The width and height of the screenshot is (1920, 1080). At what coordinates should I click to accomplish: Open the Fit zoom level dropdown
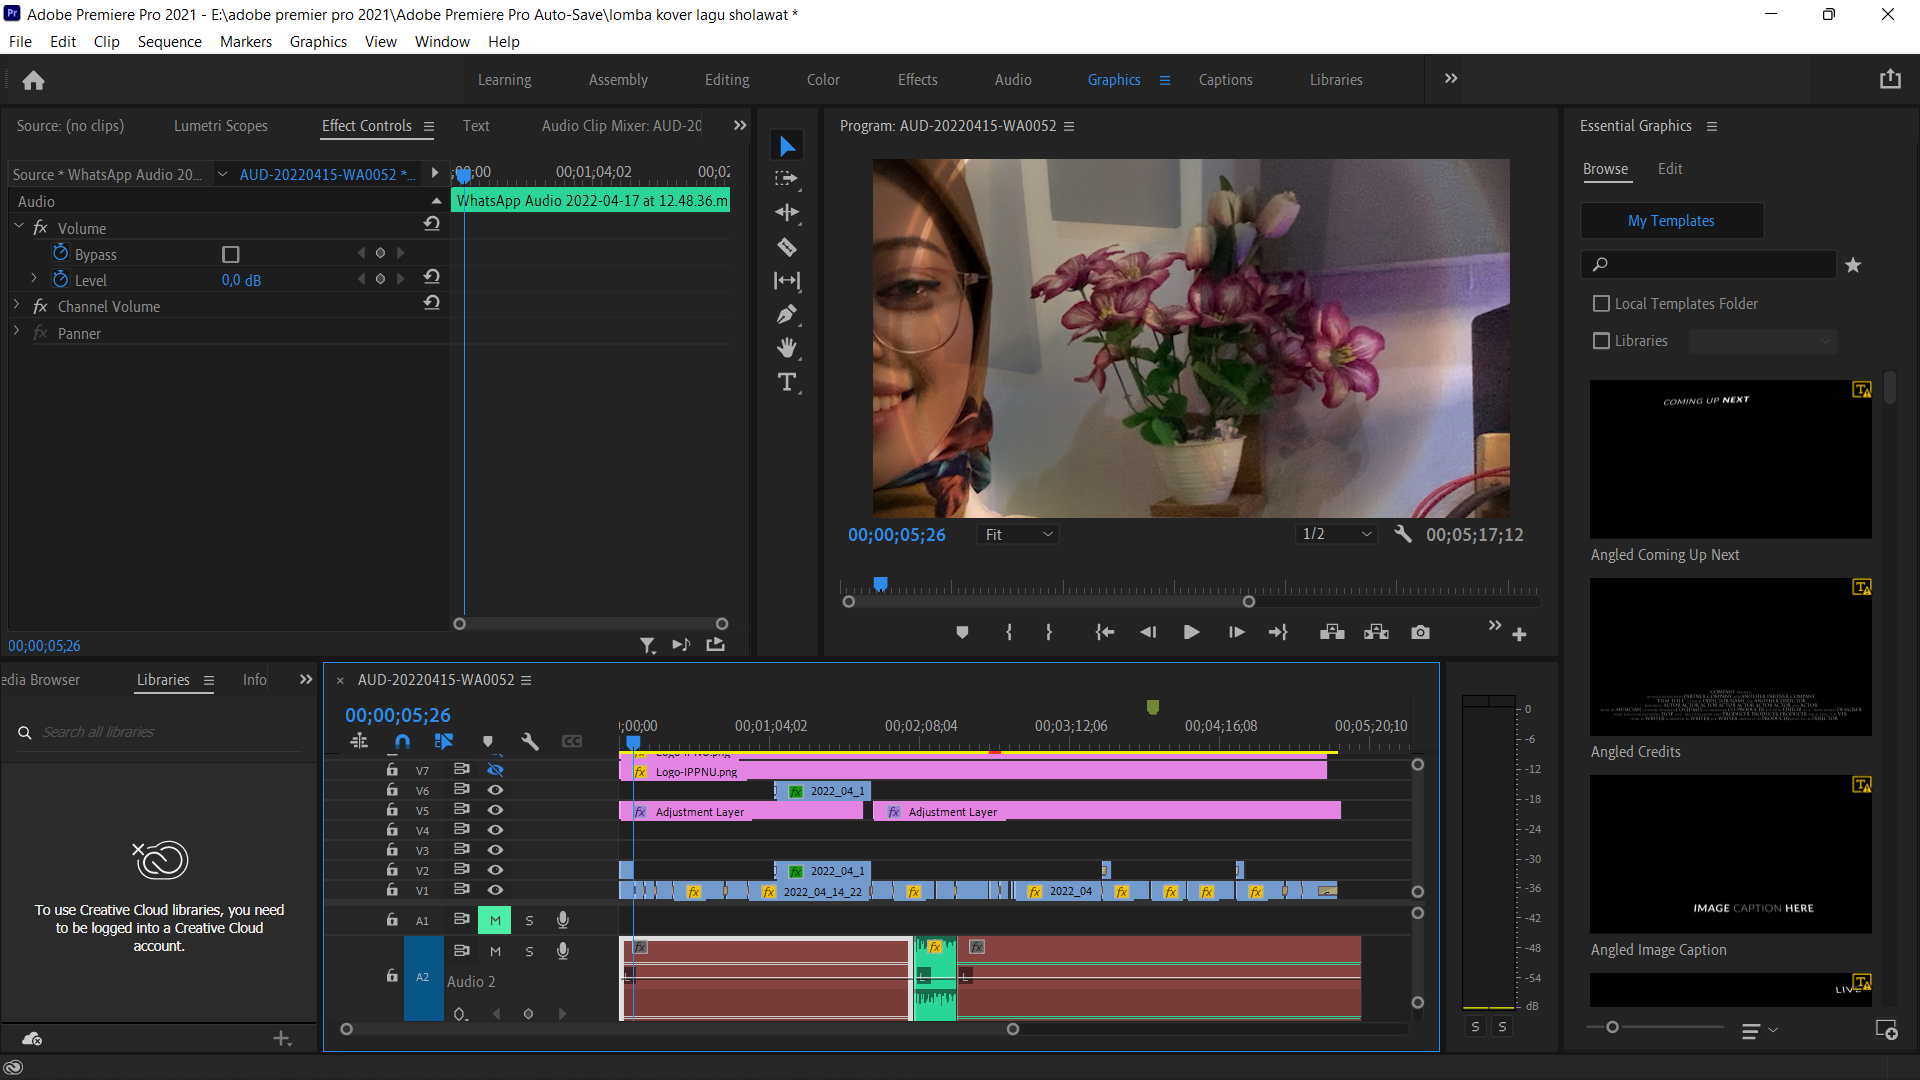click(x=1018, y=534)
